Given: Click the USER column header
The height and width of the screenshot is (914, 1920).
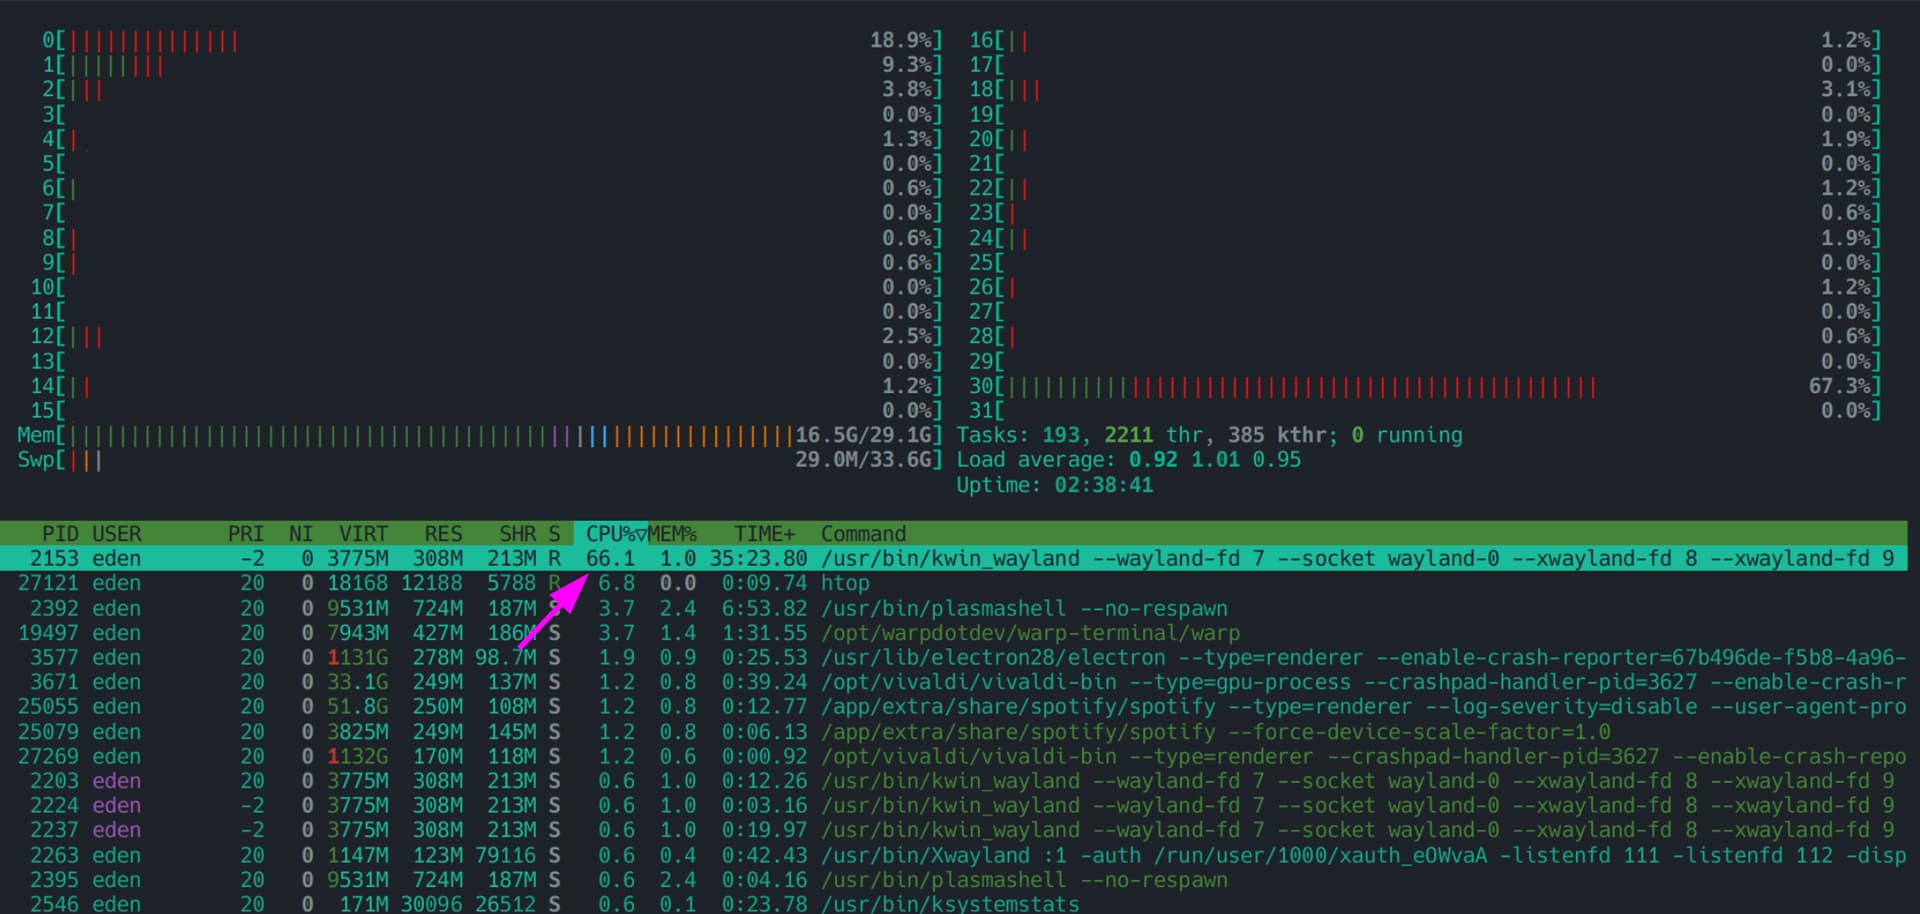Looking at the screenshot, I should [116, 534].
